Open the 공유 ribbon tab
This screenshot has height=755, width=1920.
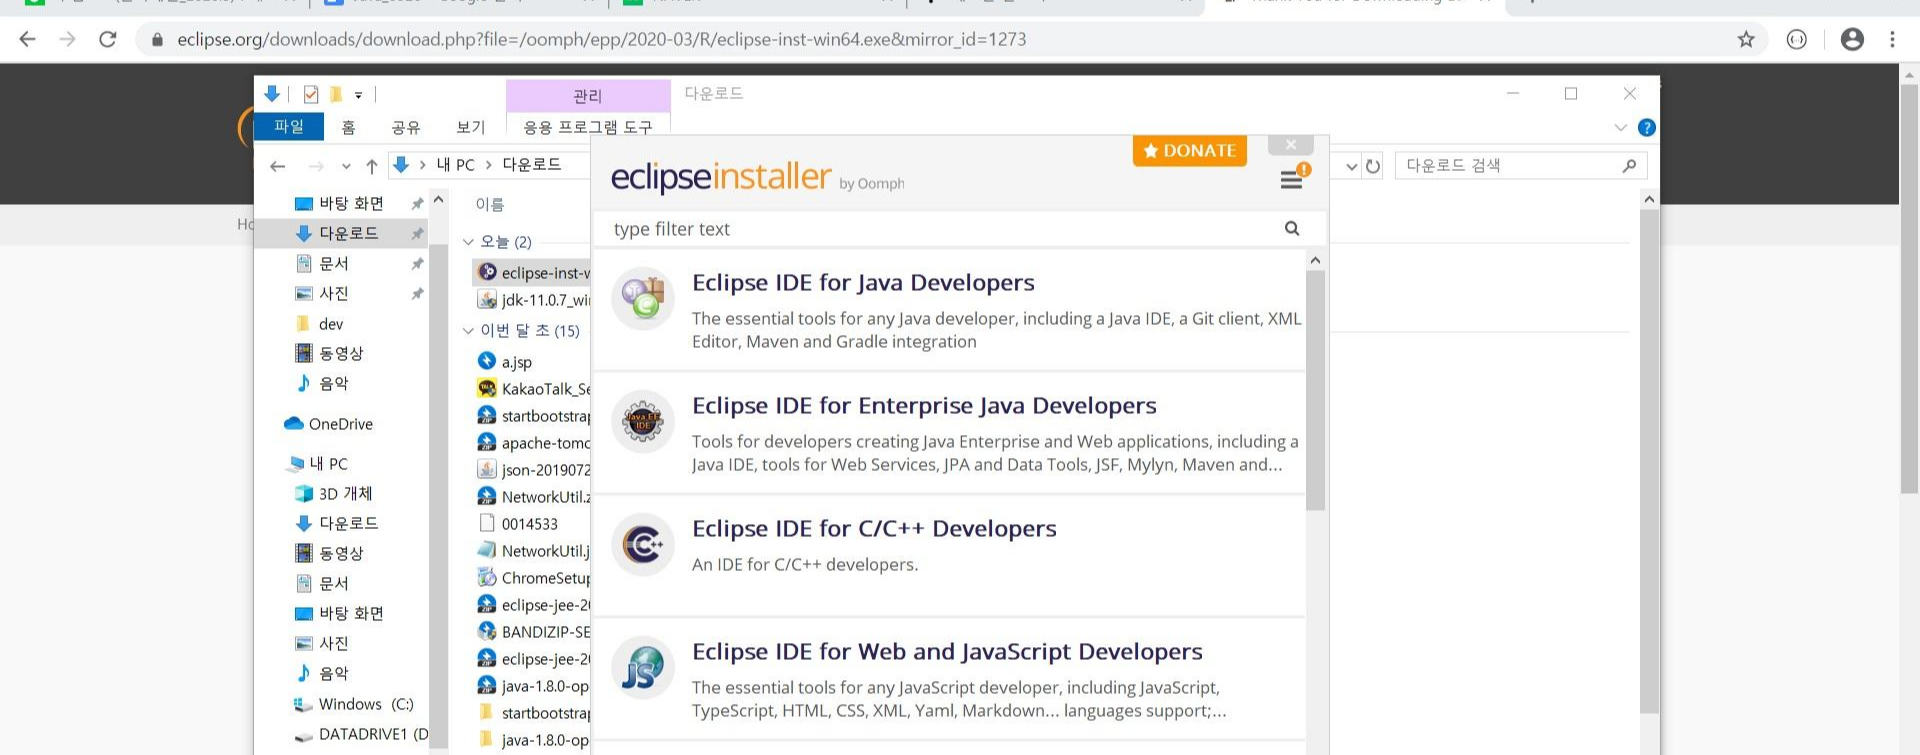coord(406,127)
